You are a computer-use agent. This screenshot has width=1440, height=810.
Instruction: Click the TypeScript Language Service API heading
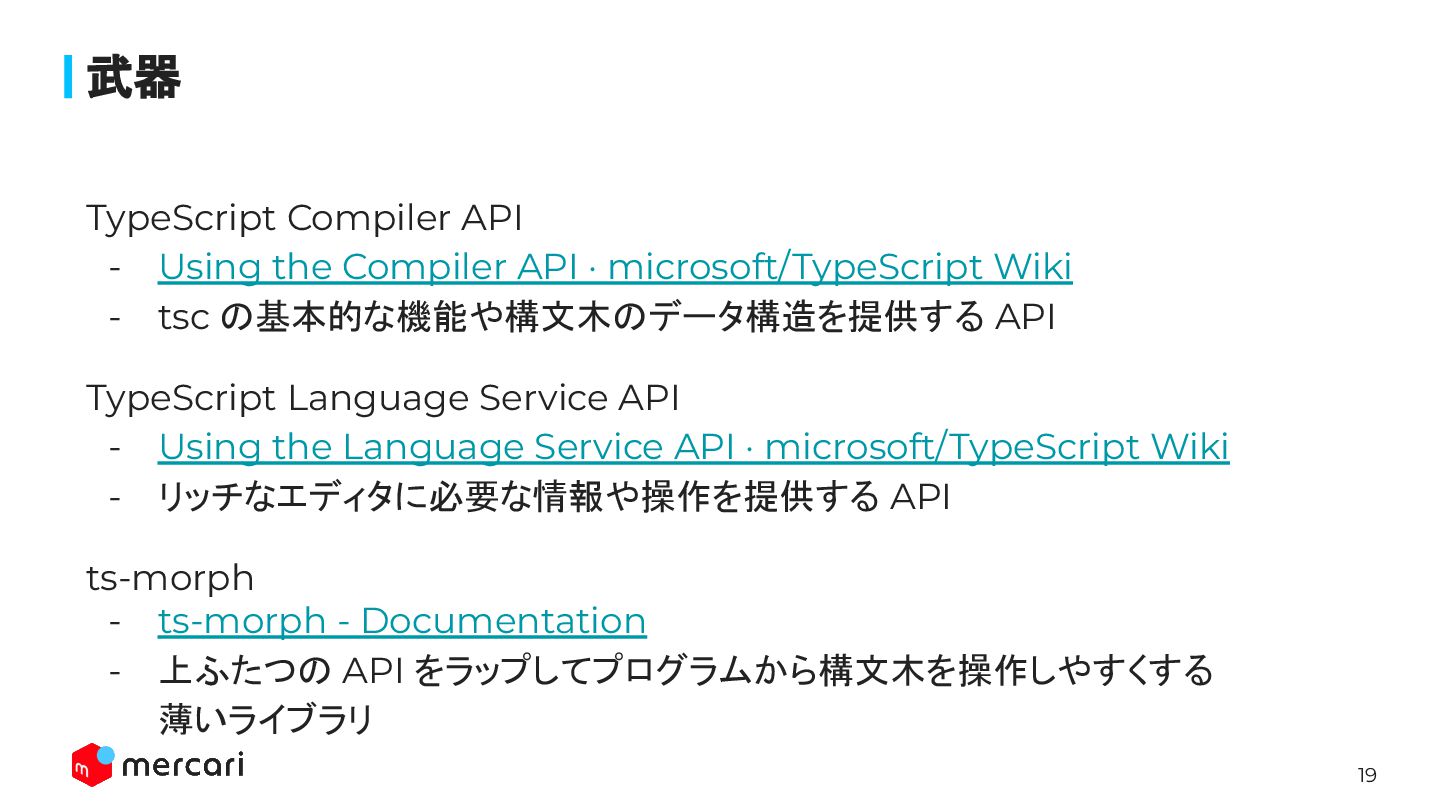tap(383, 398)
